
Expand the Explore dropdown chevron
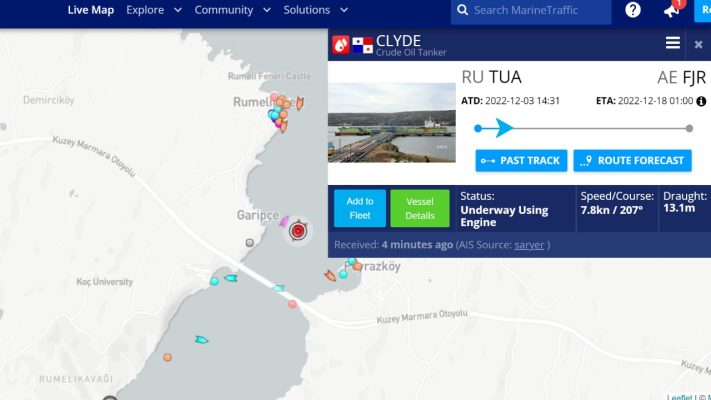coord(178,10)
